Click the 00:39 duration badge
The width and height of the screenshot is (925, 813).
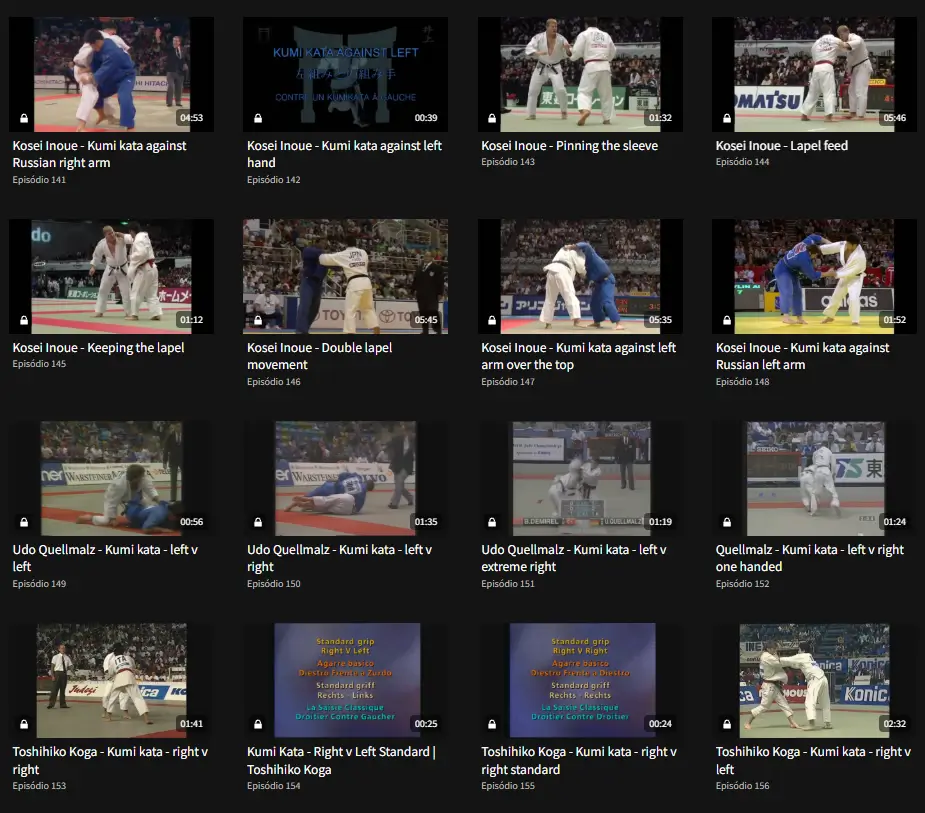point(426,118)
